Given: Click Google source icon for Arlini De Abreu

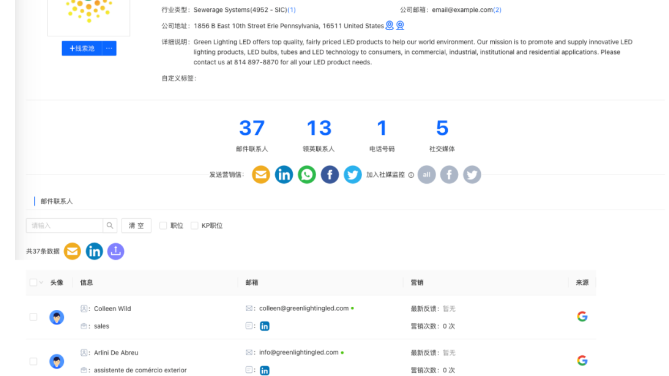Looking at the screenshot, I should click(582, 361).
